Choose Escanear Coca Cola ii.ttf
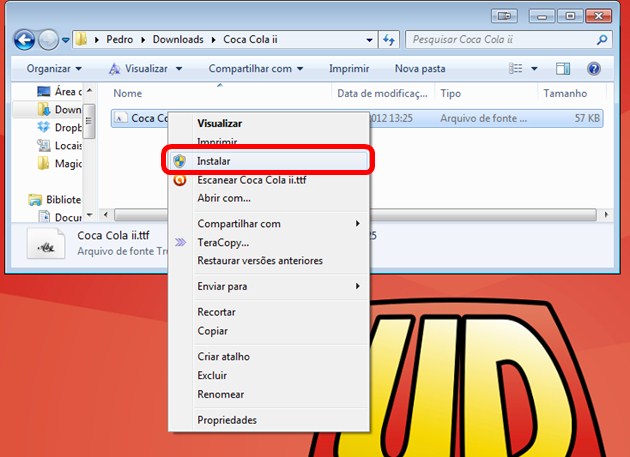 (x=252, y=180)
